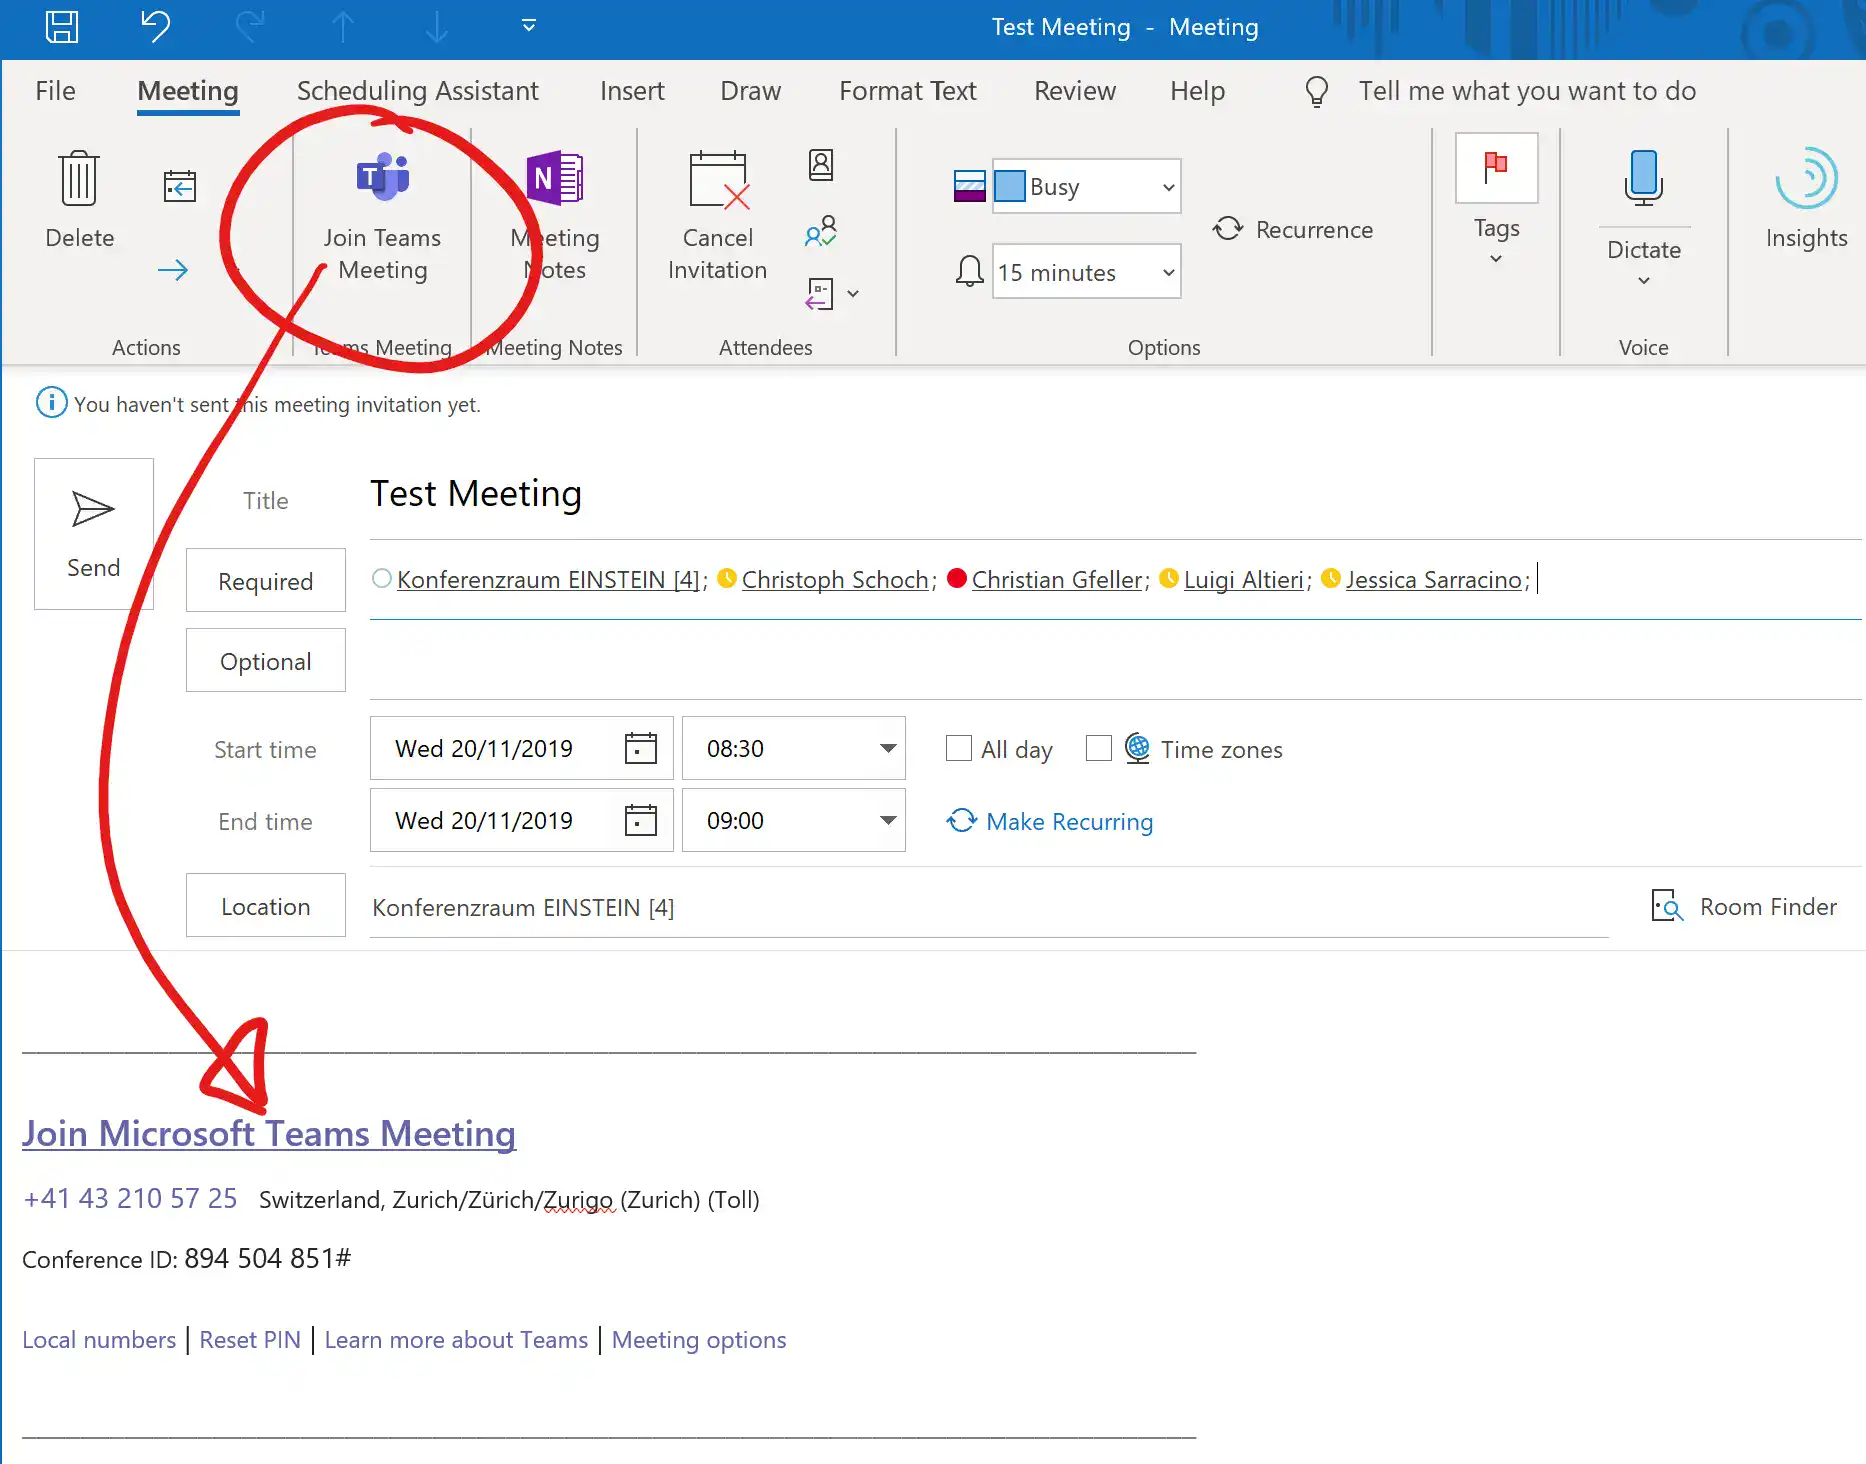This screenshot has width=1866, height=1464.
Task: Select attendee Luigi Altieri
Action: 1244,580
